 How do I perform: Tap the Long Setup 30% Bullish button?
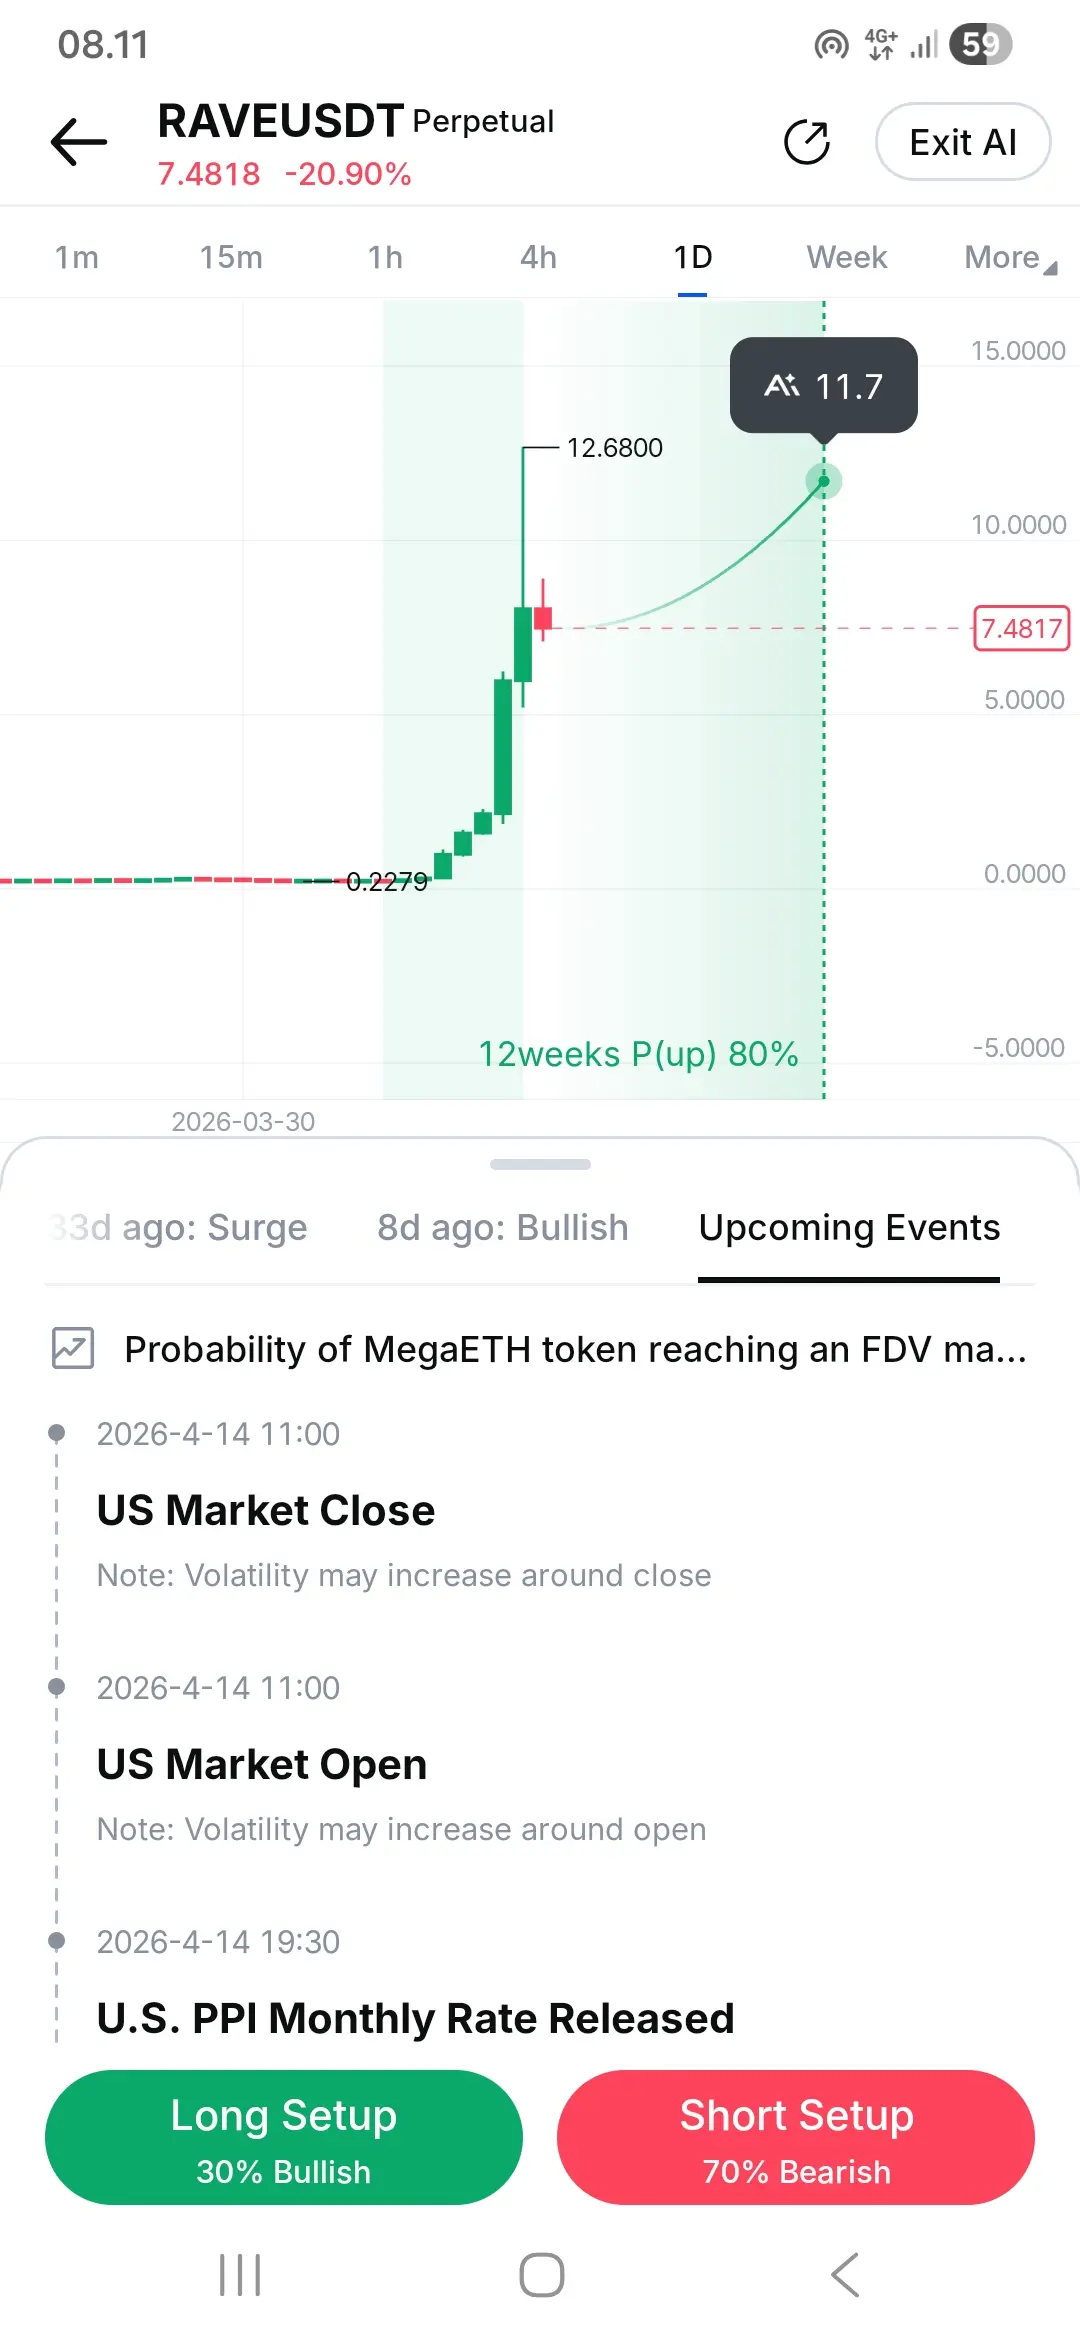pos(284,2137)
